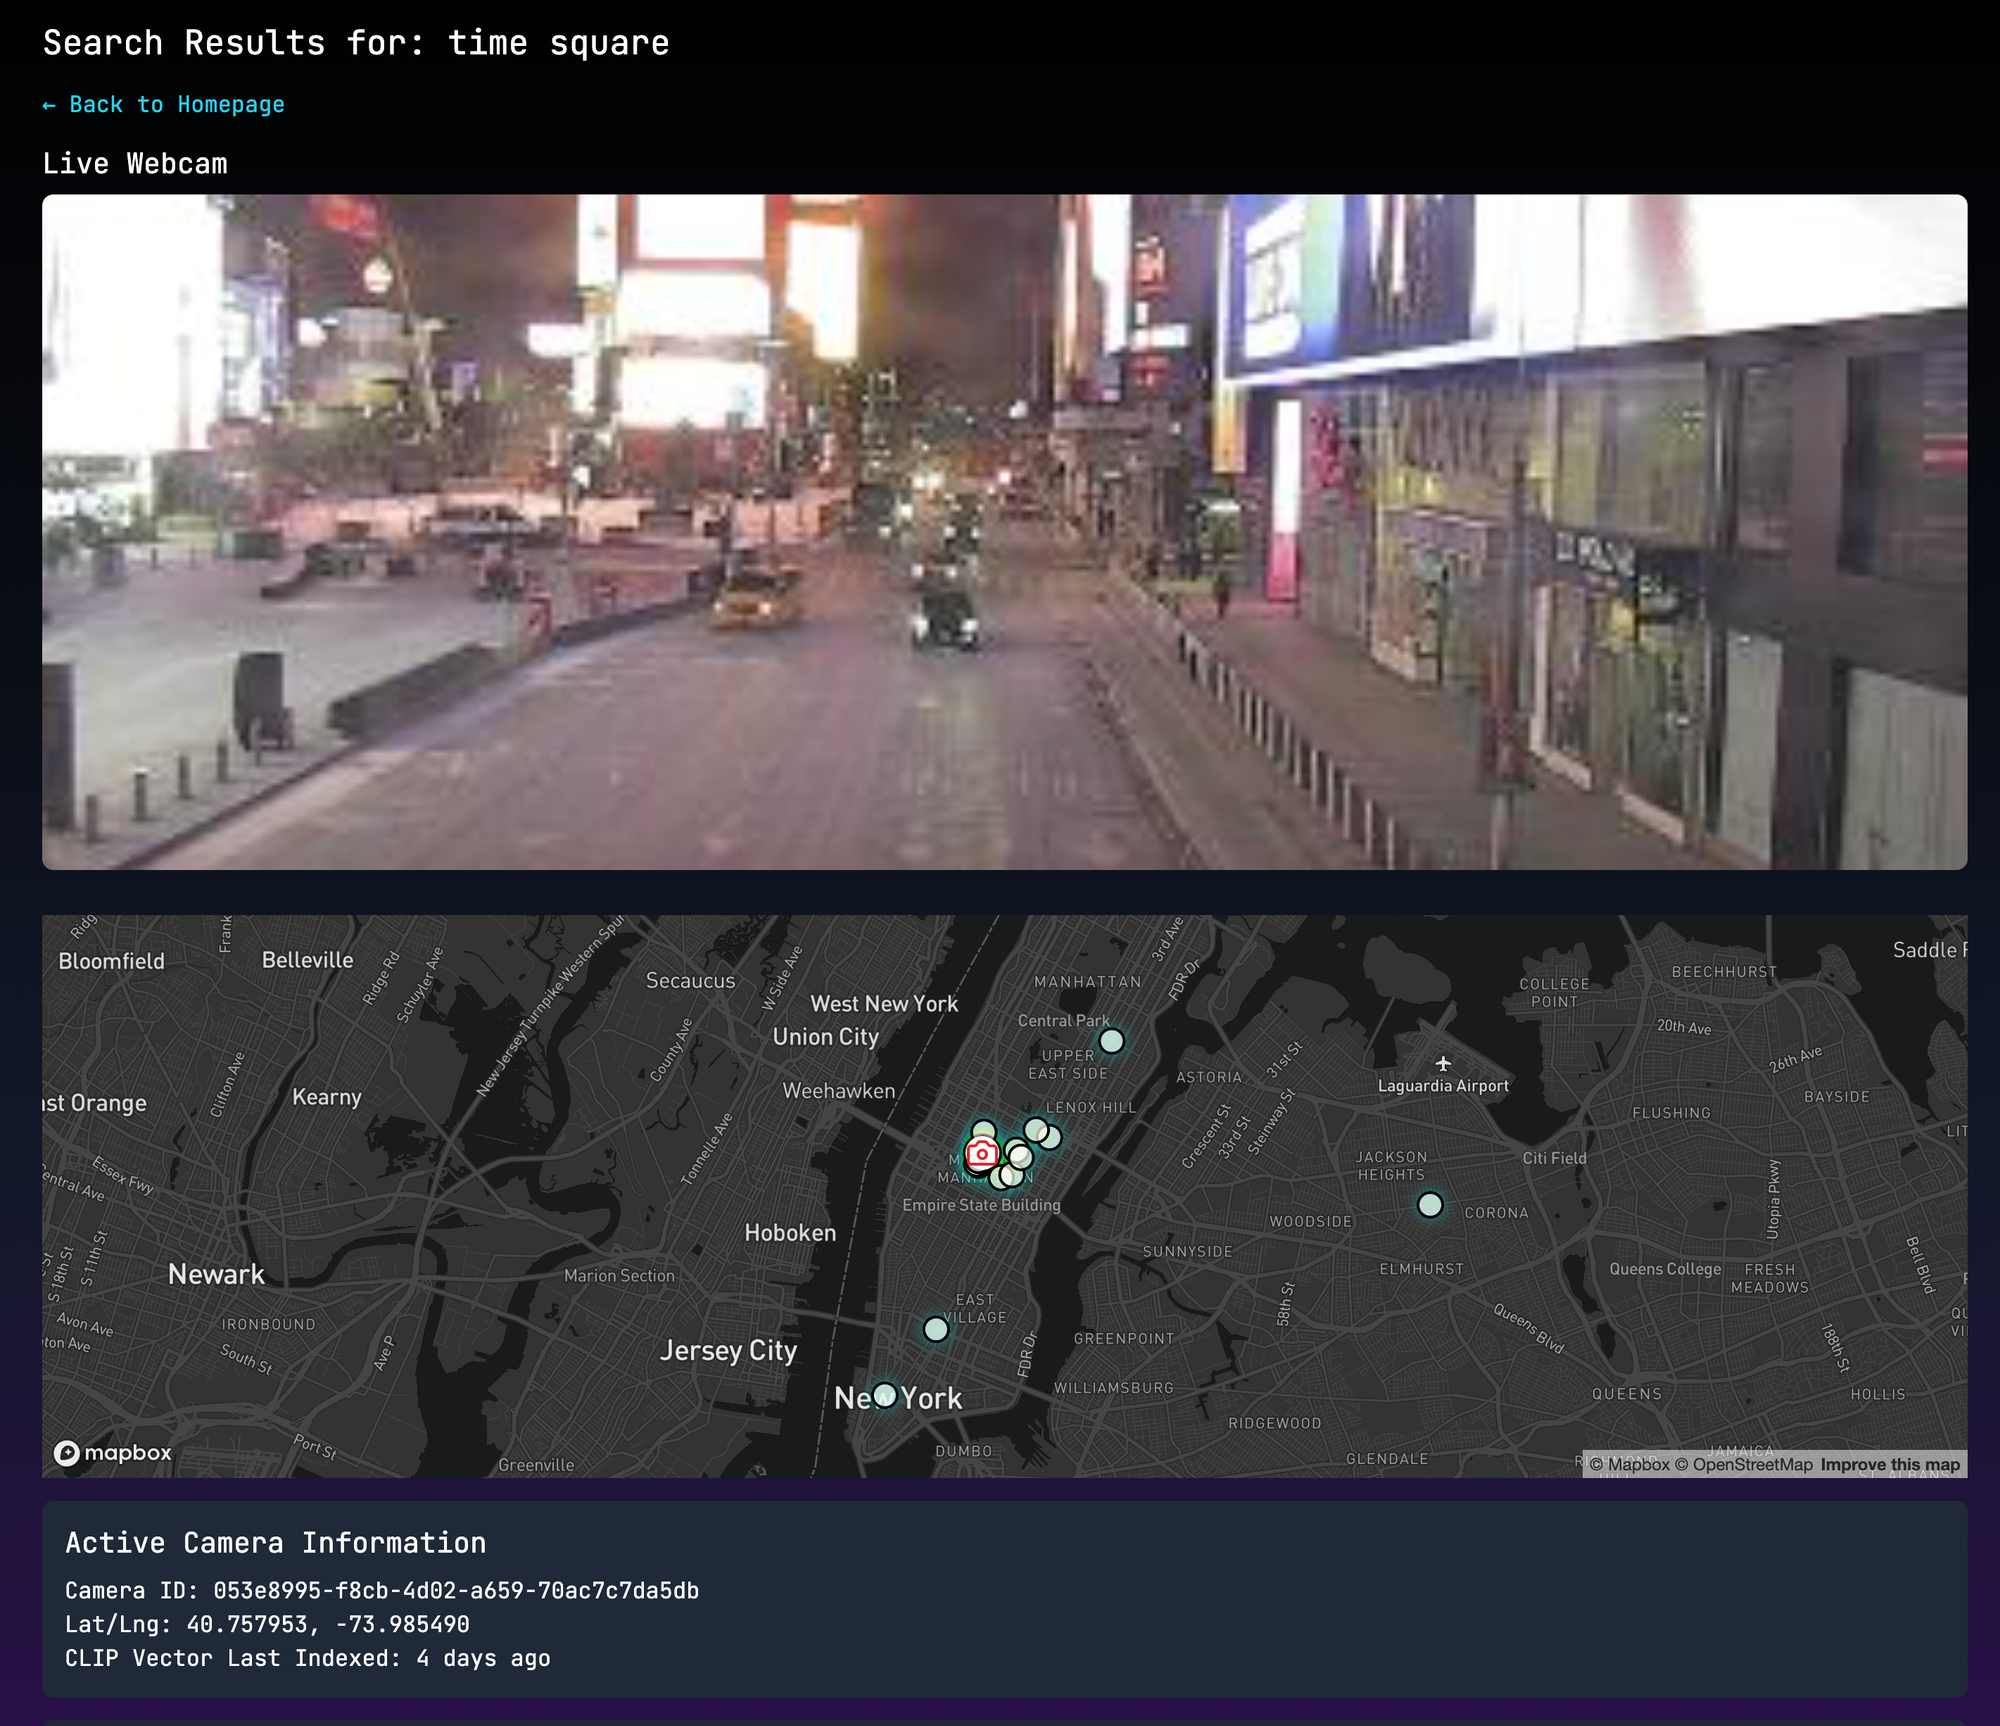
Task: Click the Lat/Lng coordinates line
Action: coord(267,1624)
